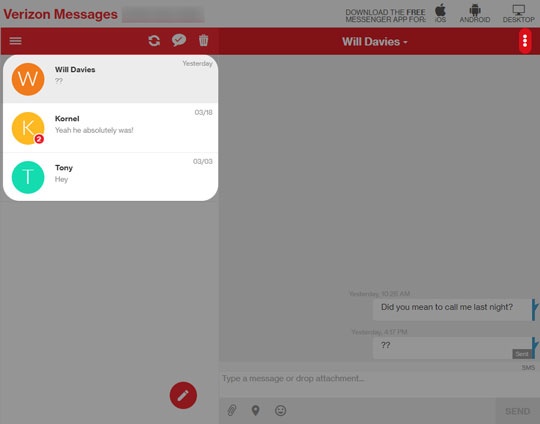Click the compose new message pencil button
The width and height of the screenshot is (540, 424).
(x=183, y=395)
